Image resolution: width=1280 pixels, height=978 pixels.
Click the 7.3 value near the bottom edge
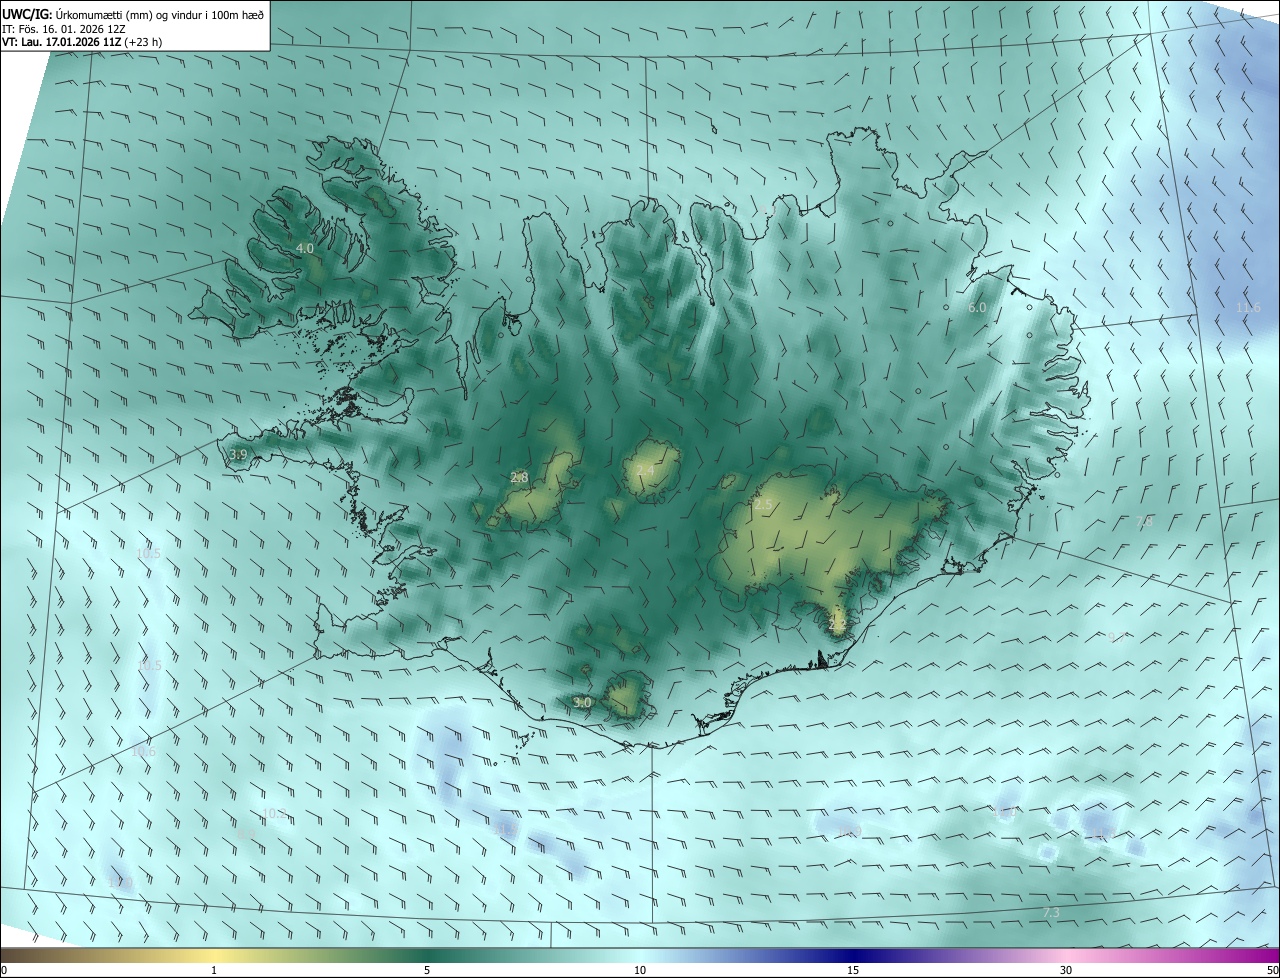click(x=1051, y=913)
